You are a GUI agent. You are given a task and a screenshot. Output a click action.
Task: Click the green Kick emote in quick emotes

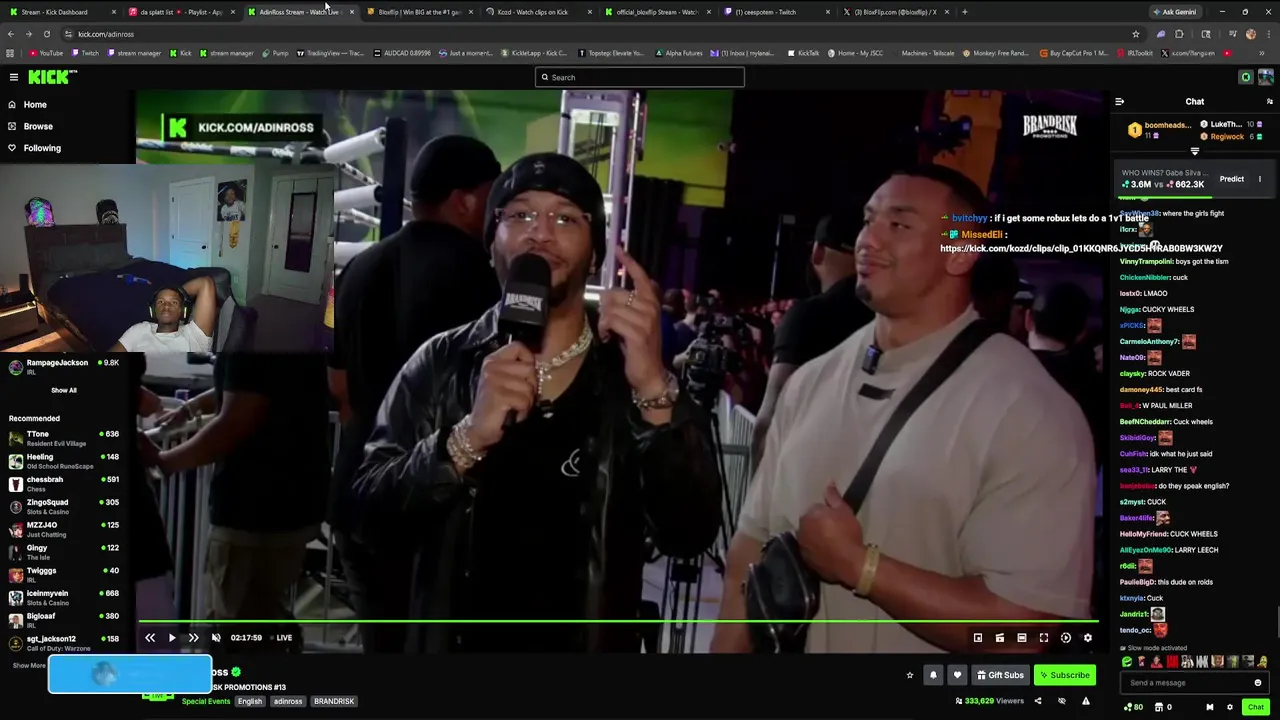click(x=1127, y=661)
